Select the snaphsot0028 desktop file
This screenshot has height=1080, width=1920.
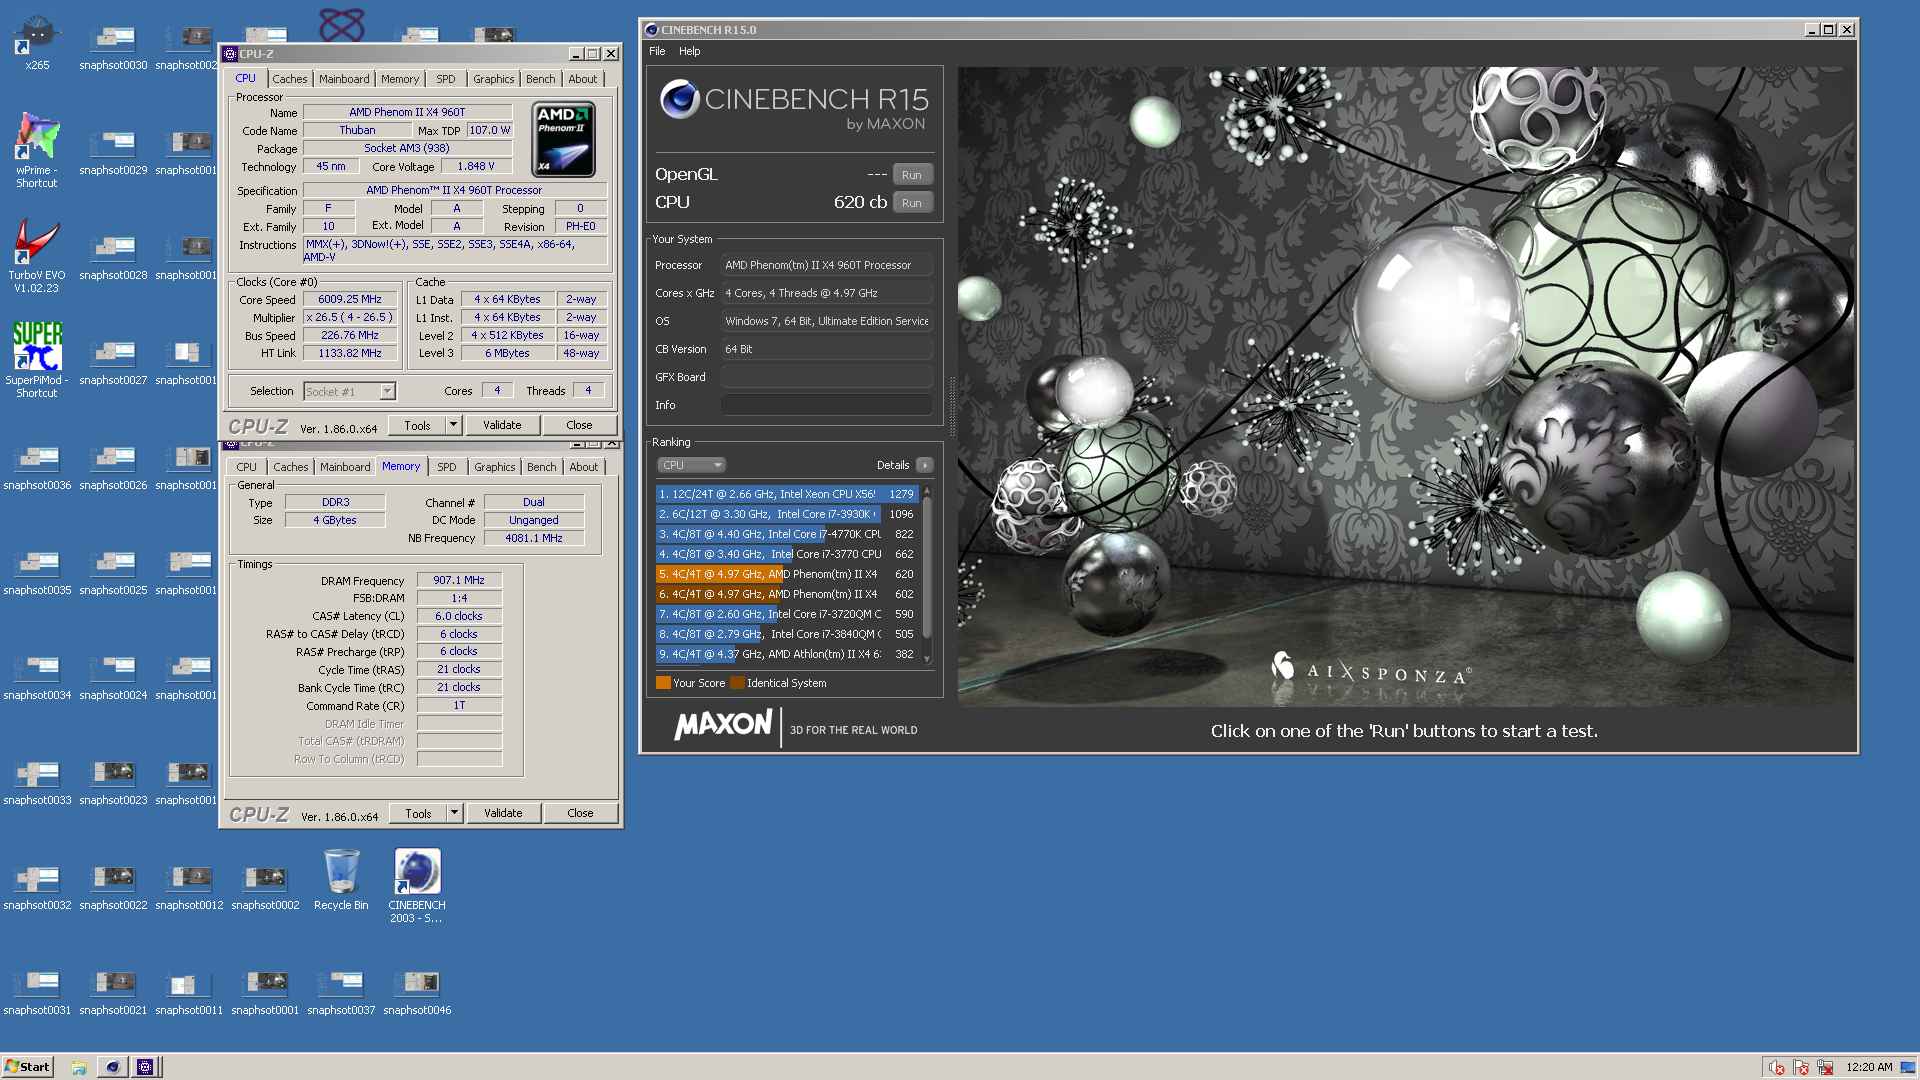coord(113,257)
